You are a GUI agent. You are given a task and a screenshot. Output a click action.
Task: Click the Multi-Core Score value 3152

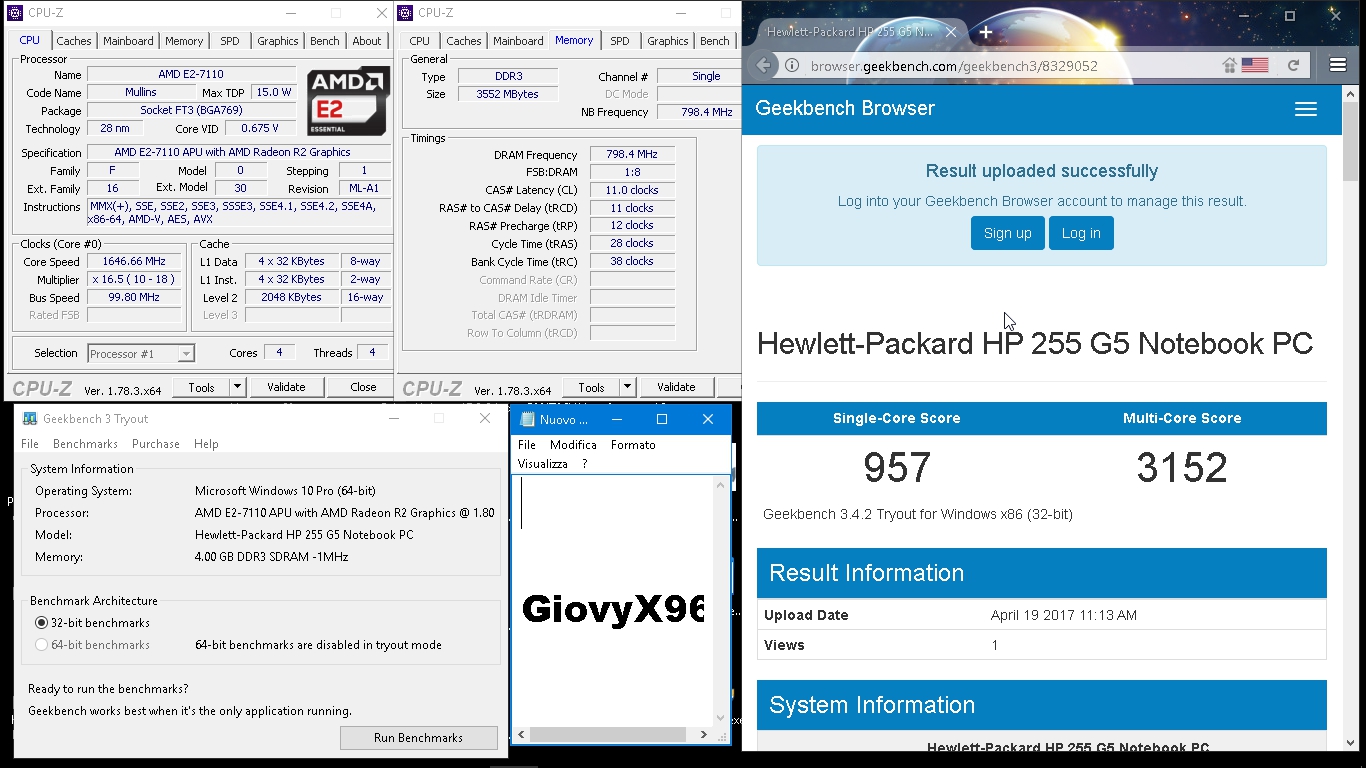coord(1182,468)
